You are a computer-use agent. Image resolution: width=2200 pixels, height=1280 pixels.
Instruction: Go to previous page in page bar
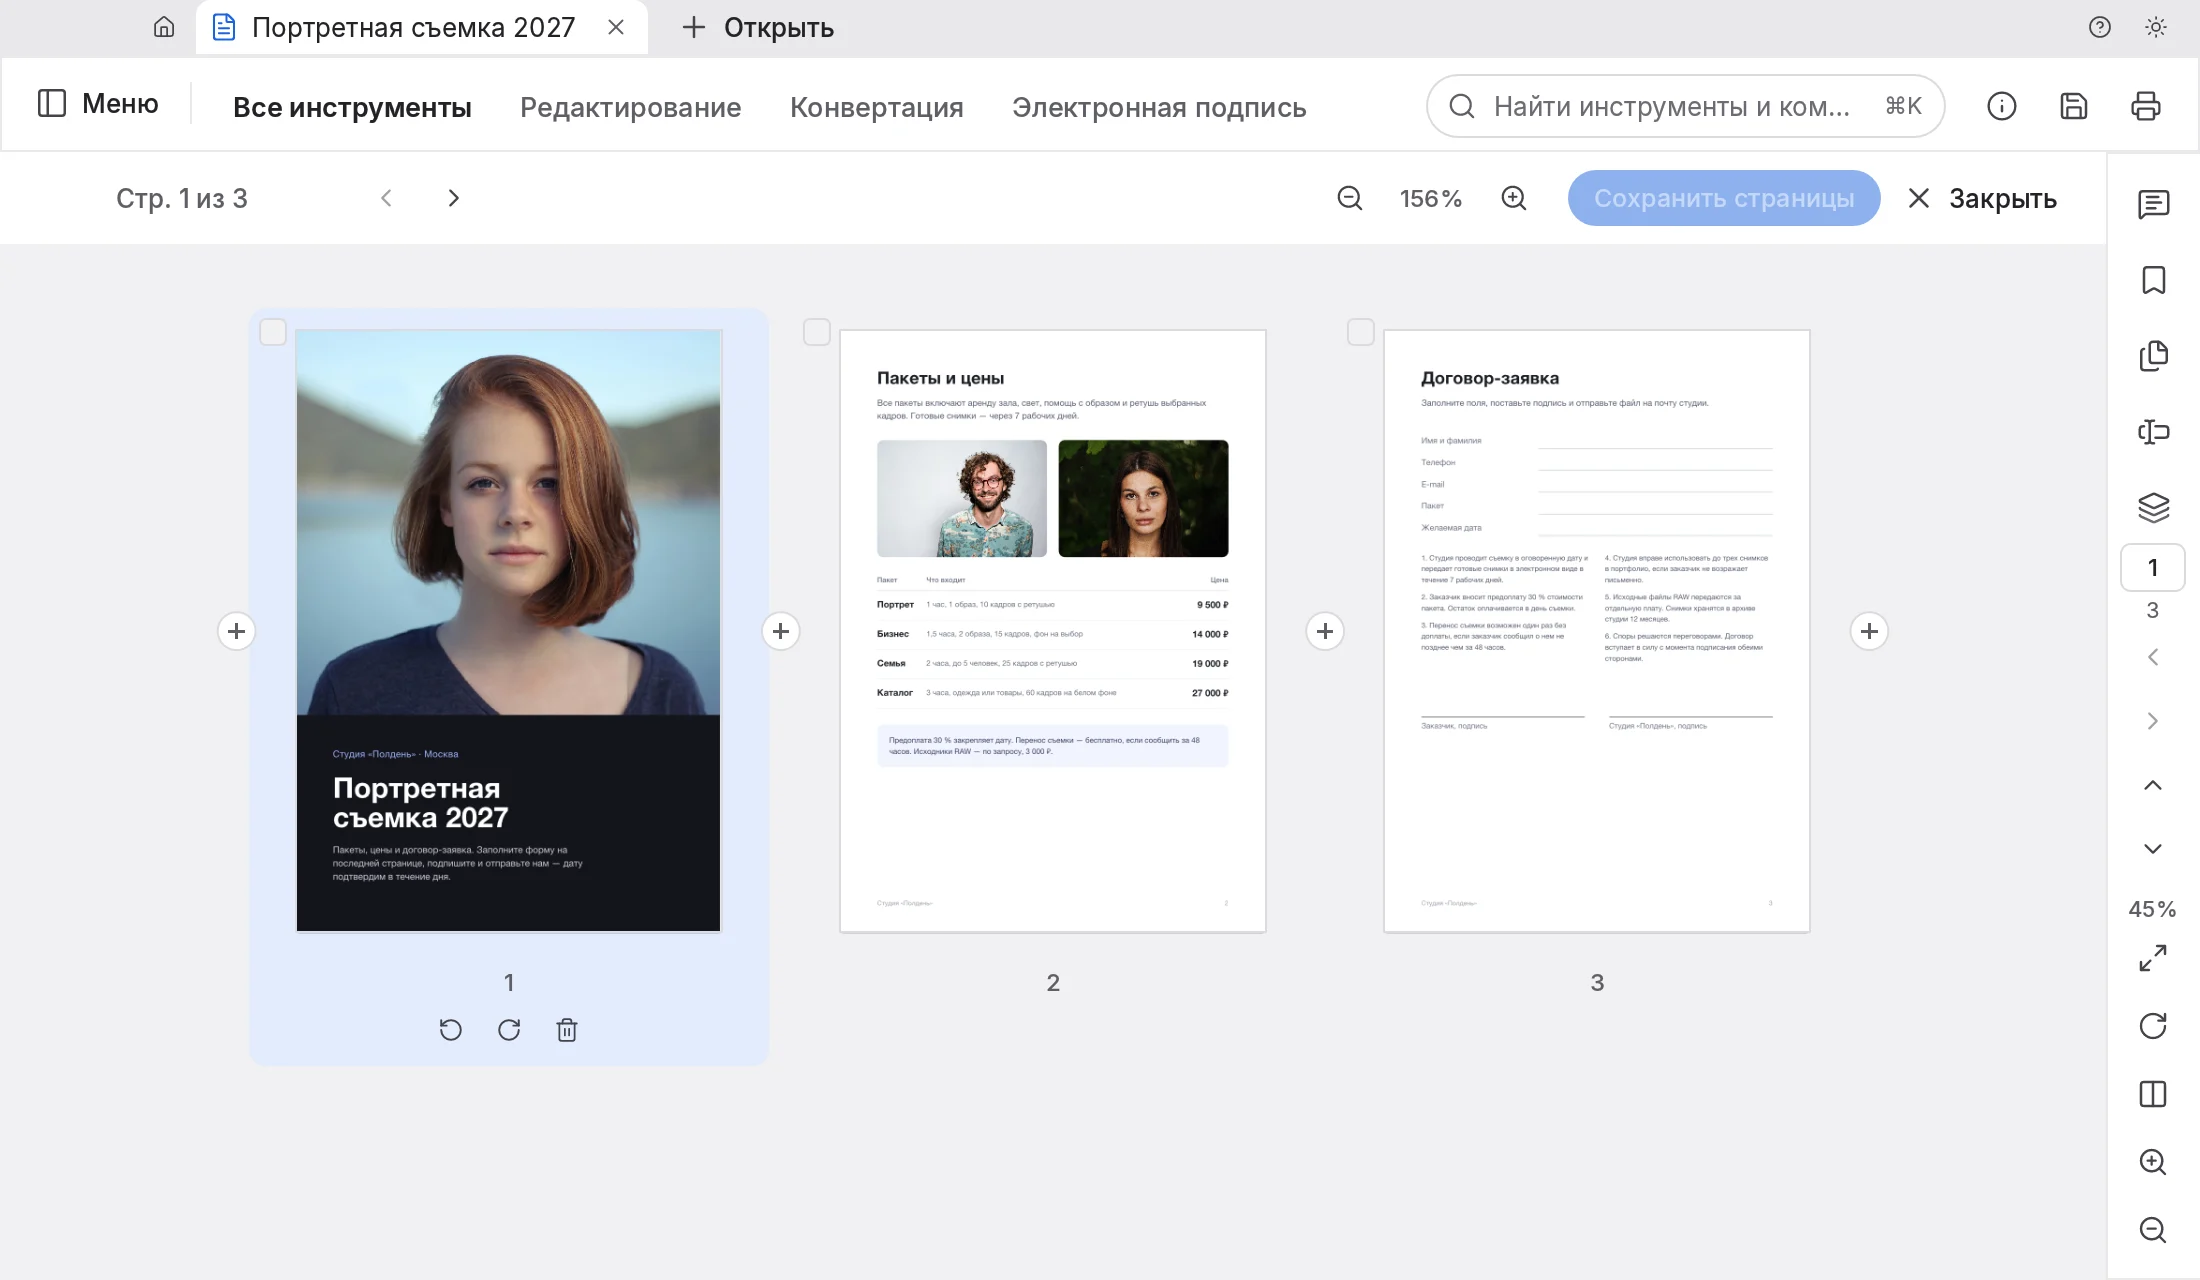[386, 198]
